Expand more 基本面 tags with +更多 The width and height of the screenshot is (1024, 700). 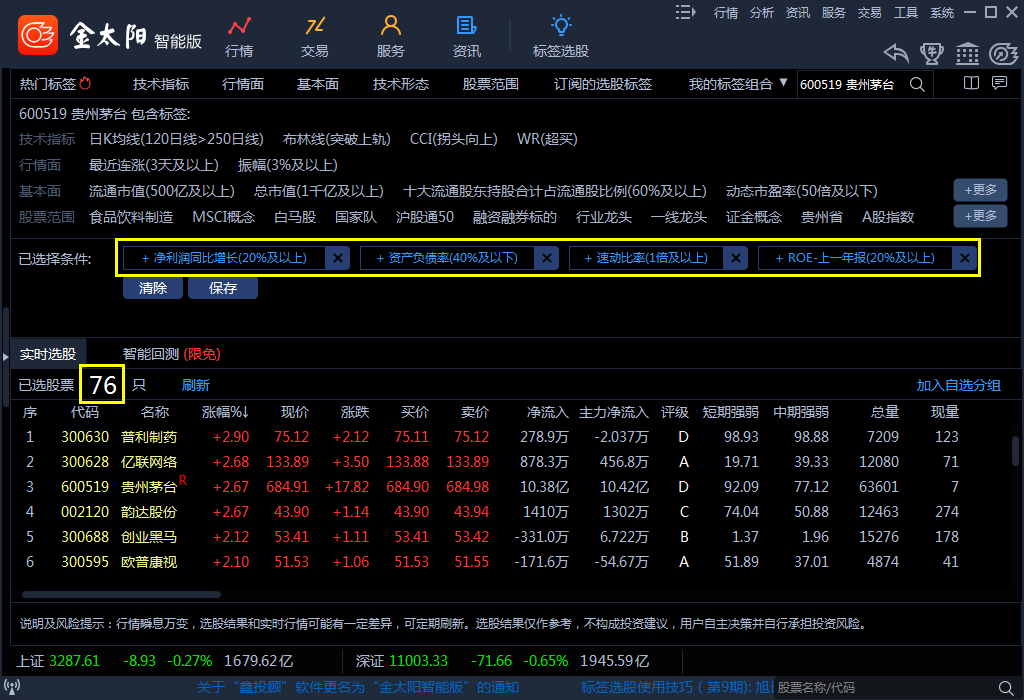(980, 190)
